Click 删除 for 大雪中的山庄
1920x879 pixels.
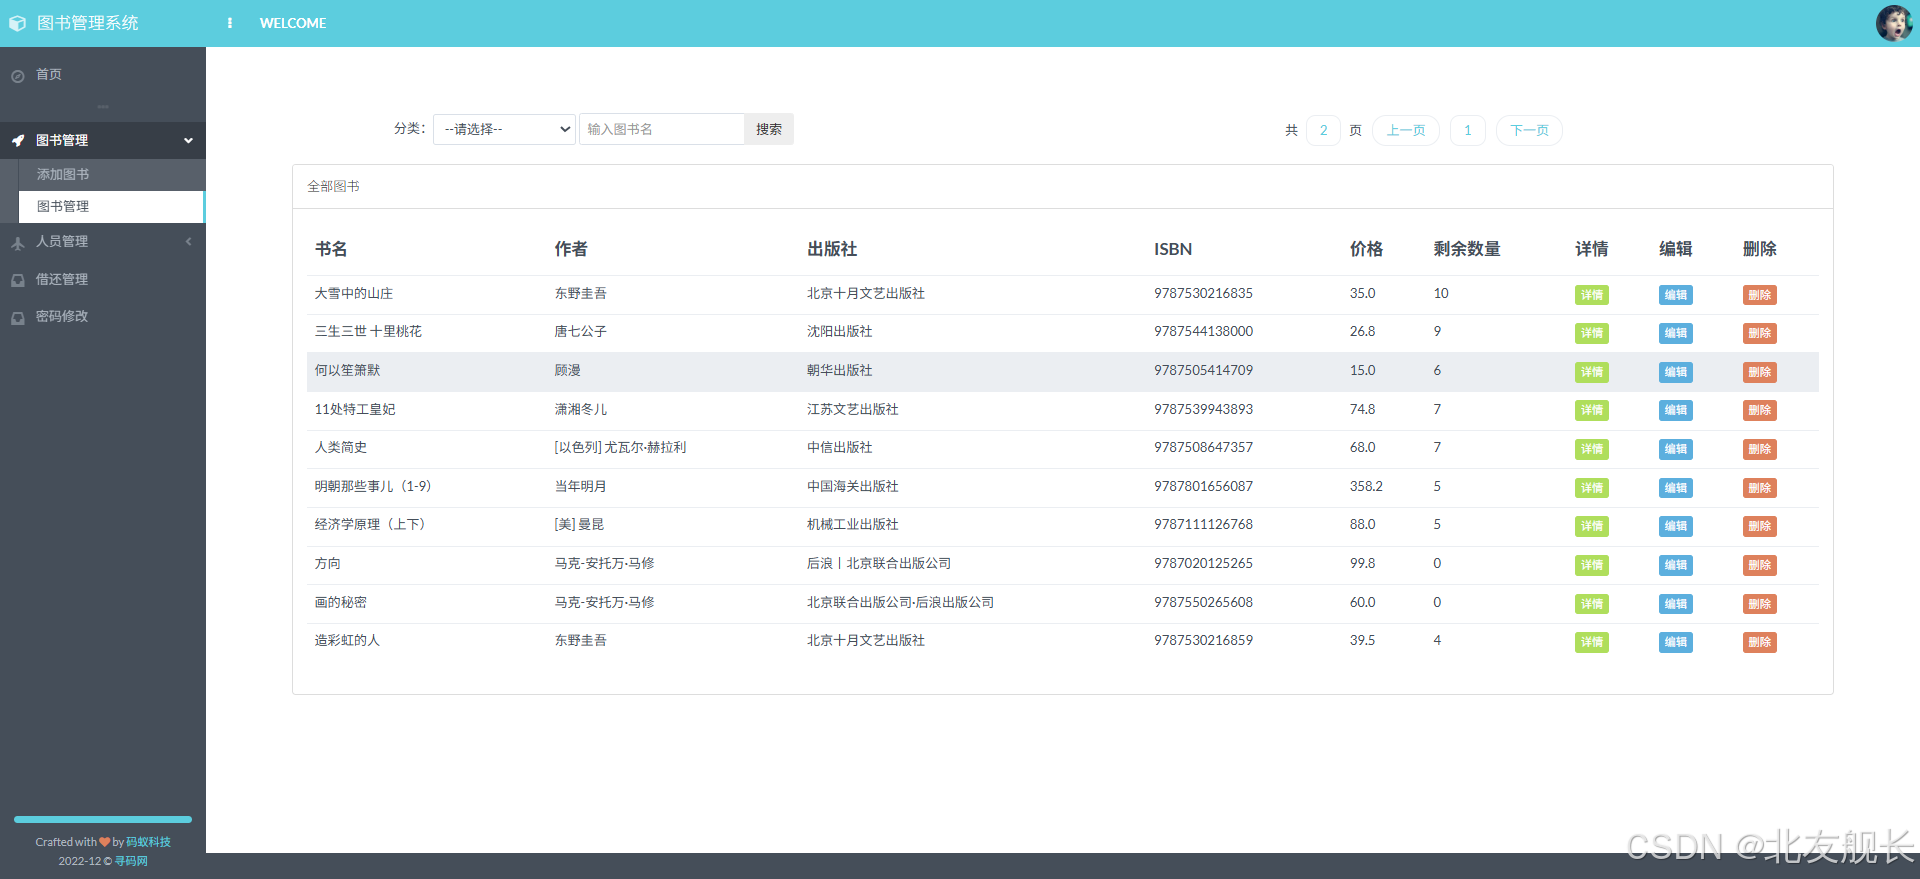click(x=1760, y=295)
